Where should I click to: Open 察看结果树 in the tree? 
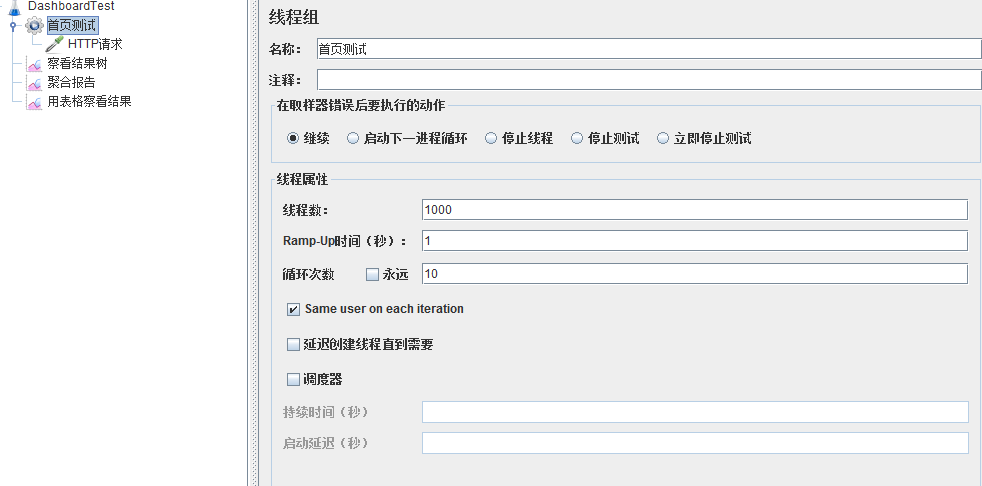(x=78, y=64)
